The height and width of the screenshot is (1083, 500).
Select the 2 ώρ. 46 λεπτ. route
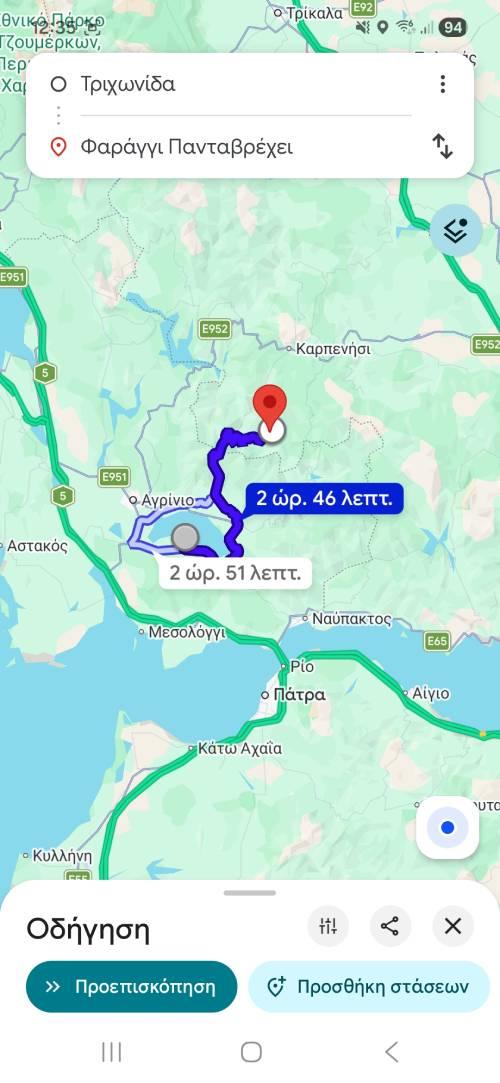(x=324, y=498)
